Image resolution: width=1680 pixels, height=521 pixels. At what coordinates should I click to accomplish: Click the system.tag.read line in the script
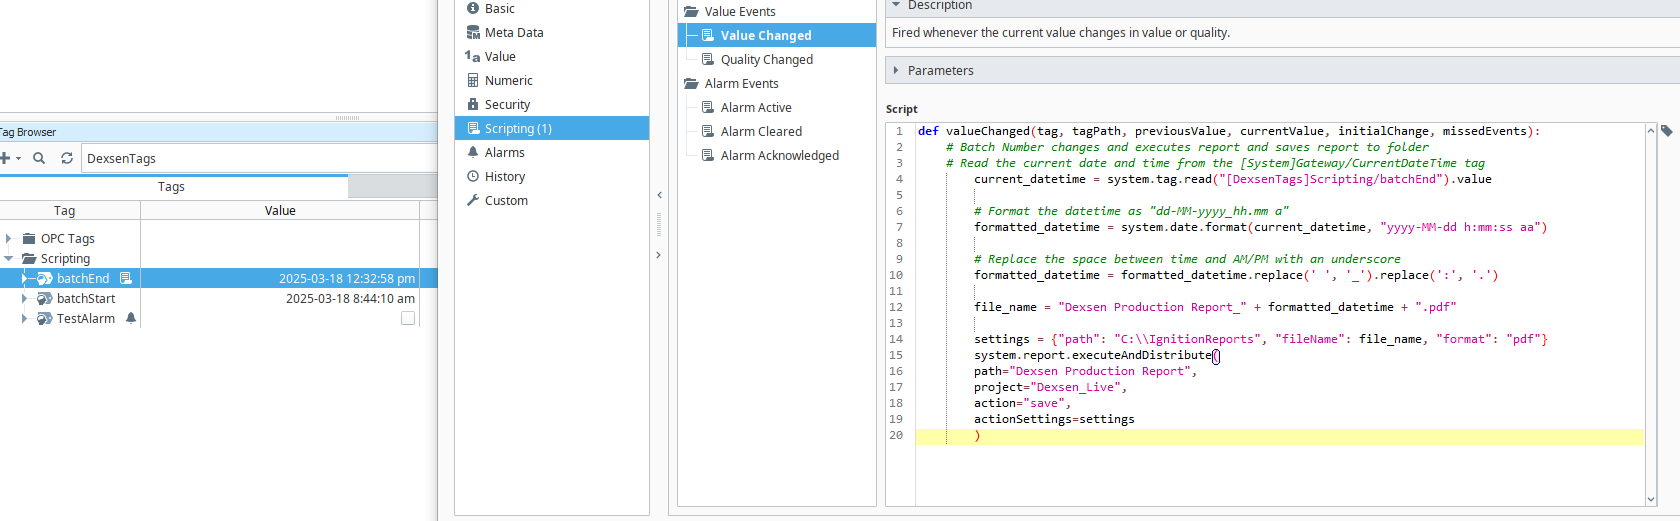[1232, 179]
